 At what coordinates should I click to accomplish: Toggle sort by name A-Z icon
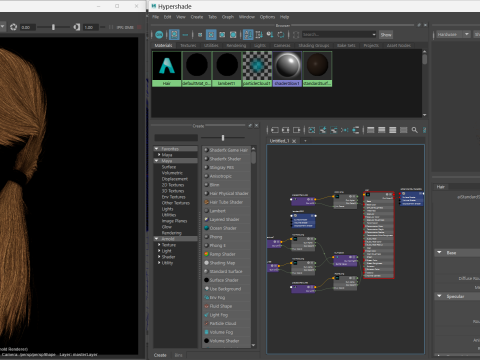[x=248, y=34]
